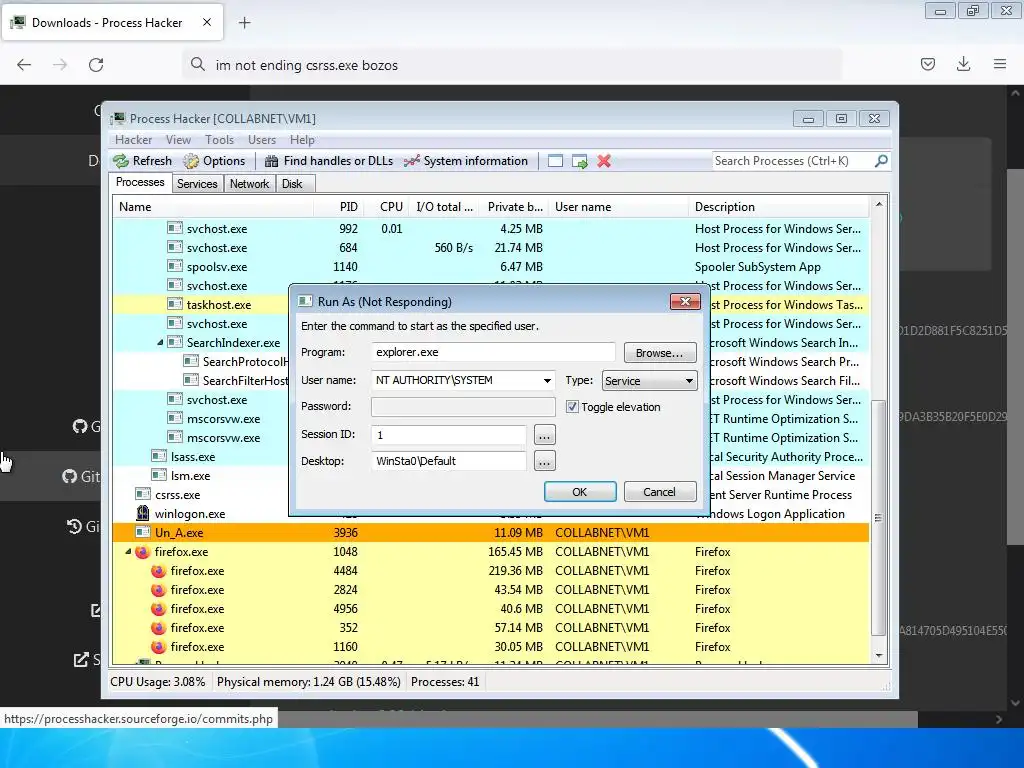The height and width of the screenshot is (768, 1024).
Task: Open Firefox hamburger menu
Action: click(x=1000, y=64)
